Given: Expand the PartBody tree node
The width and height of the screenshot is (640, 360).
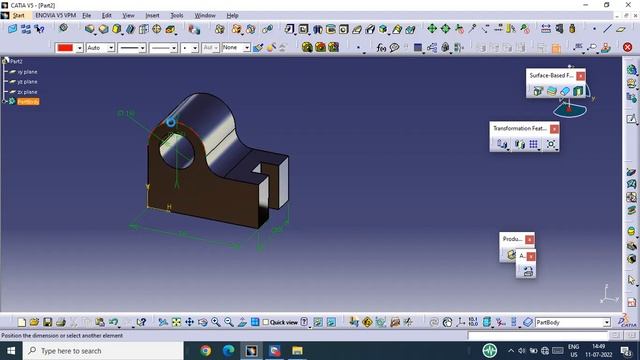Looking at the screenshot, I should 5,101.
